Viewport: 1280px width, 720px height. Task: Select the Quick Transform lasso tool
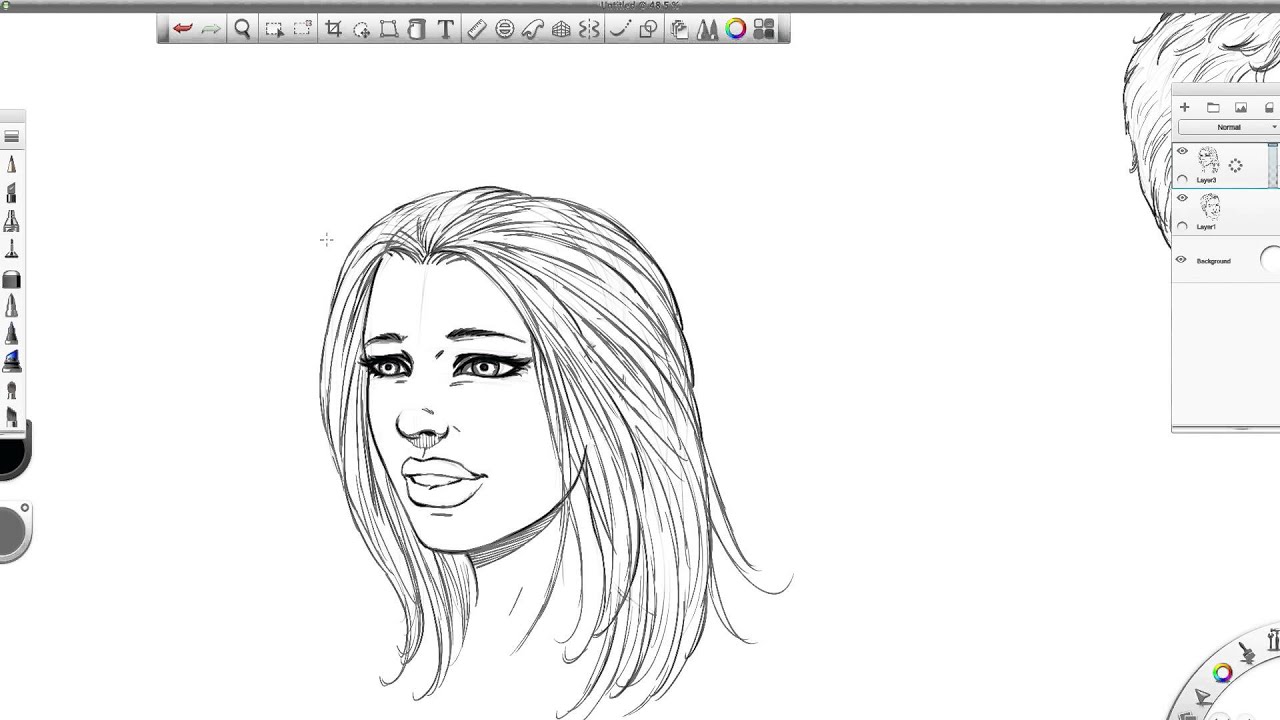[362, 29]
